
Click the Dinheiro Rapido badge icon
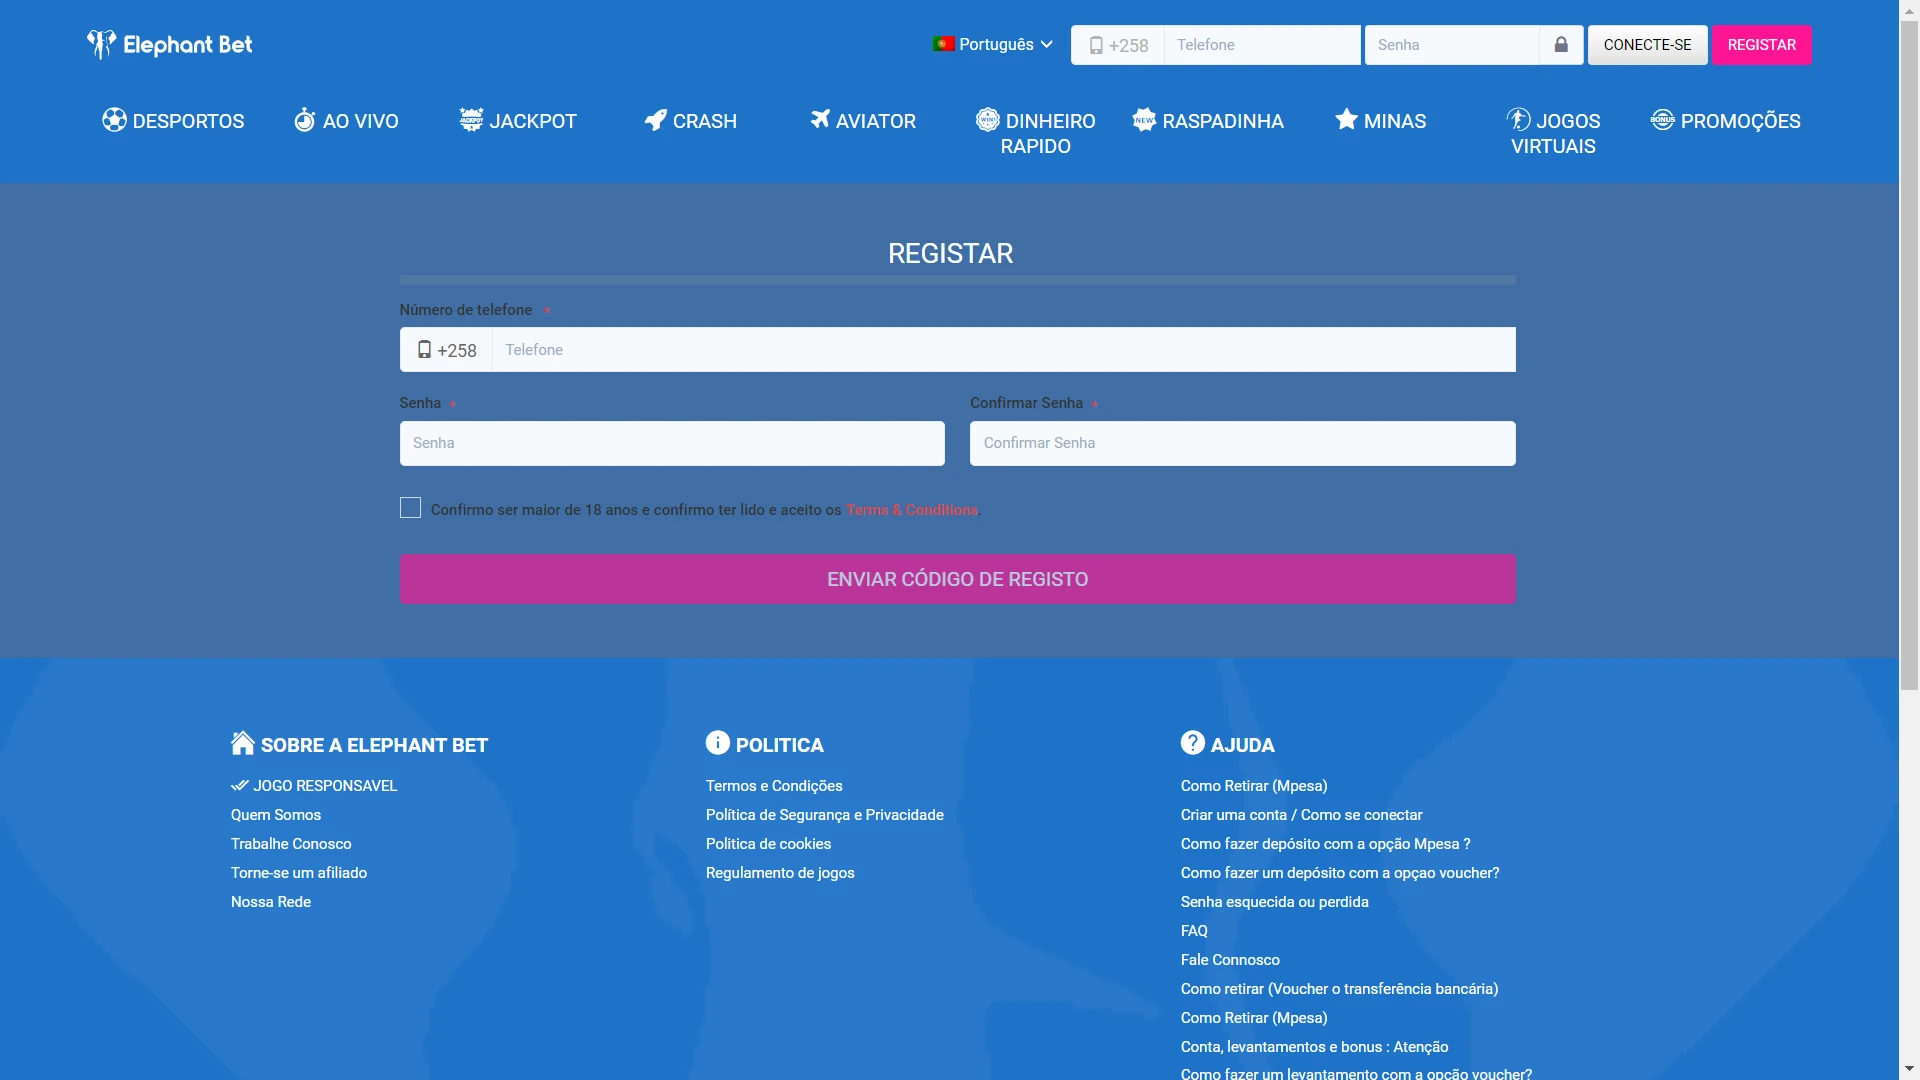pyautogui.click(x=988, y=120)
